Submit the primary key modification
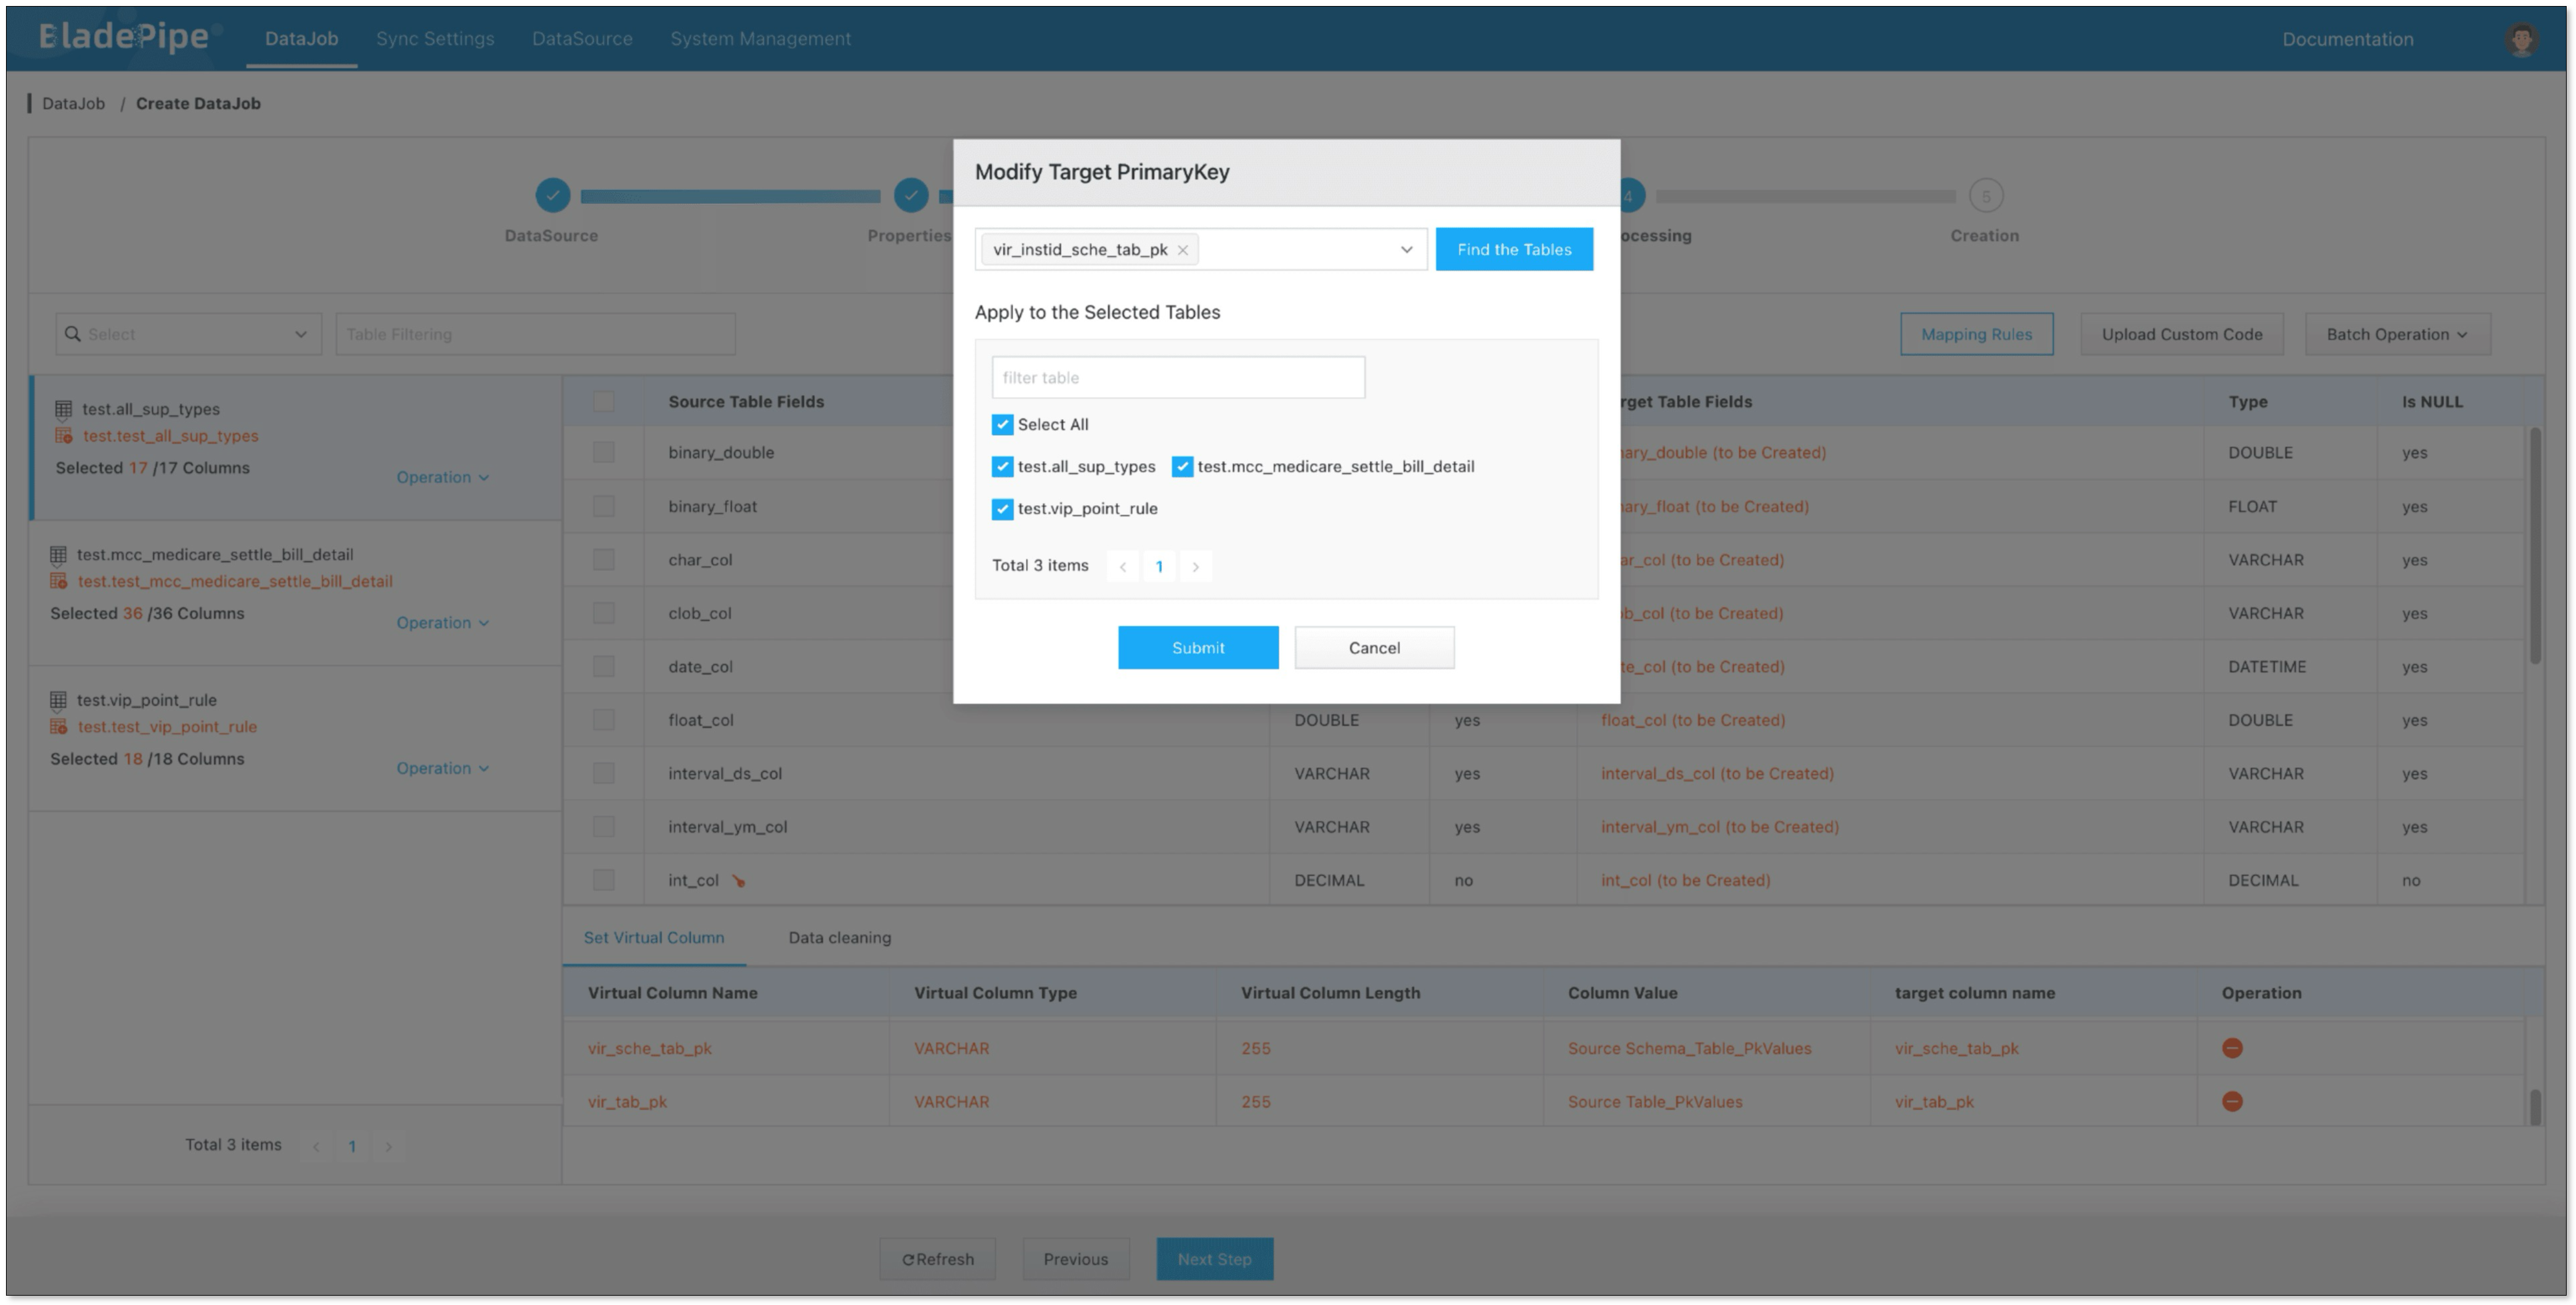 tap(1197, 648)
